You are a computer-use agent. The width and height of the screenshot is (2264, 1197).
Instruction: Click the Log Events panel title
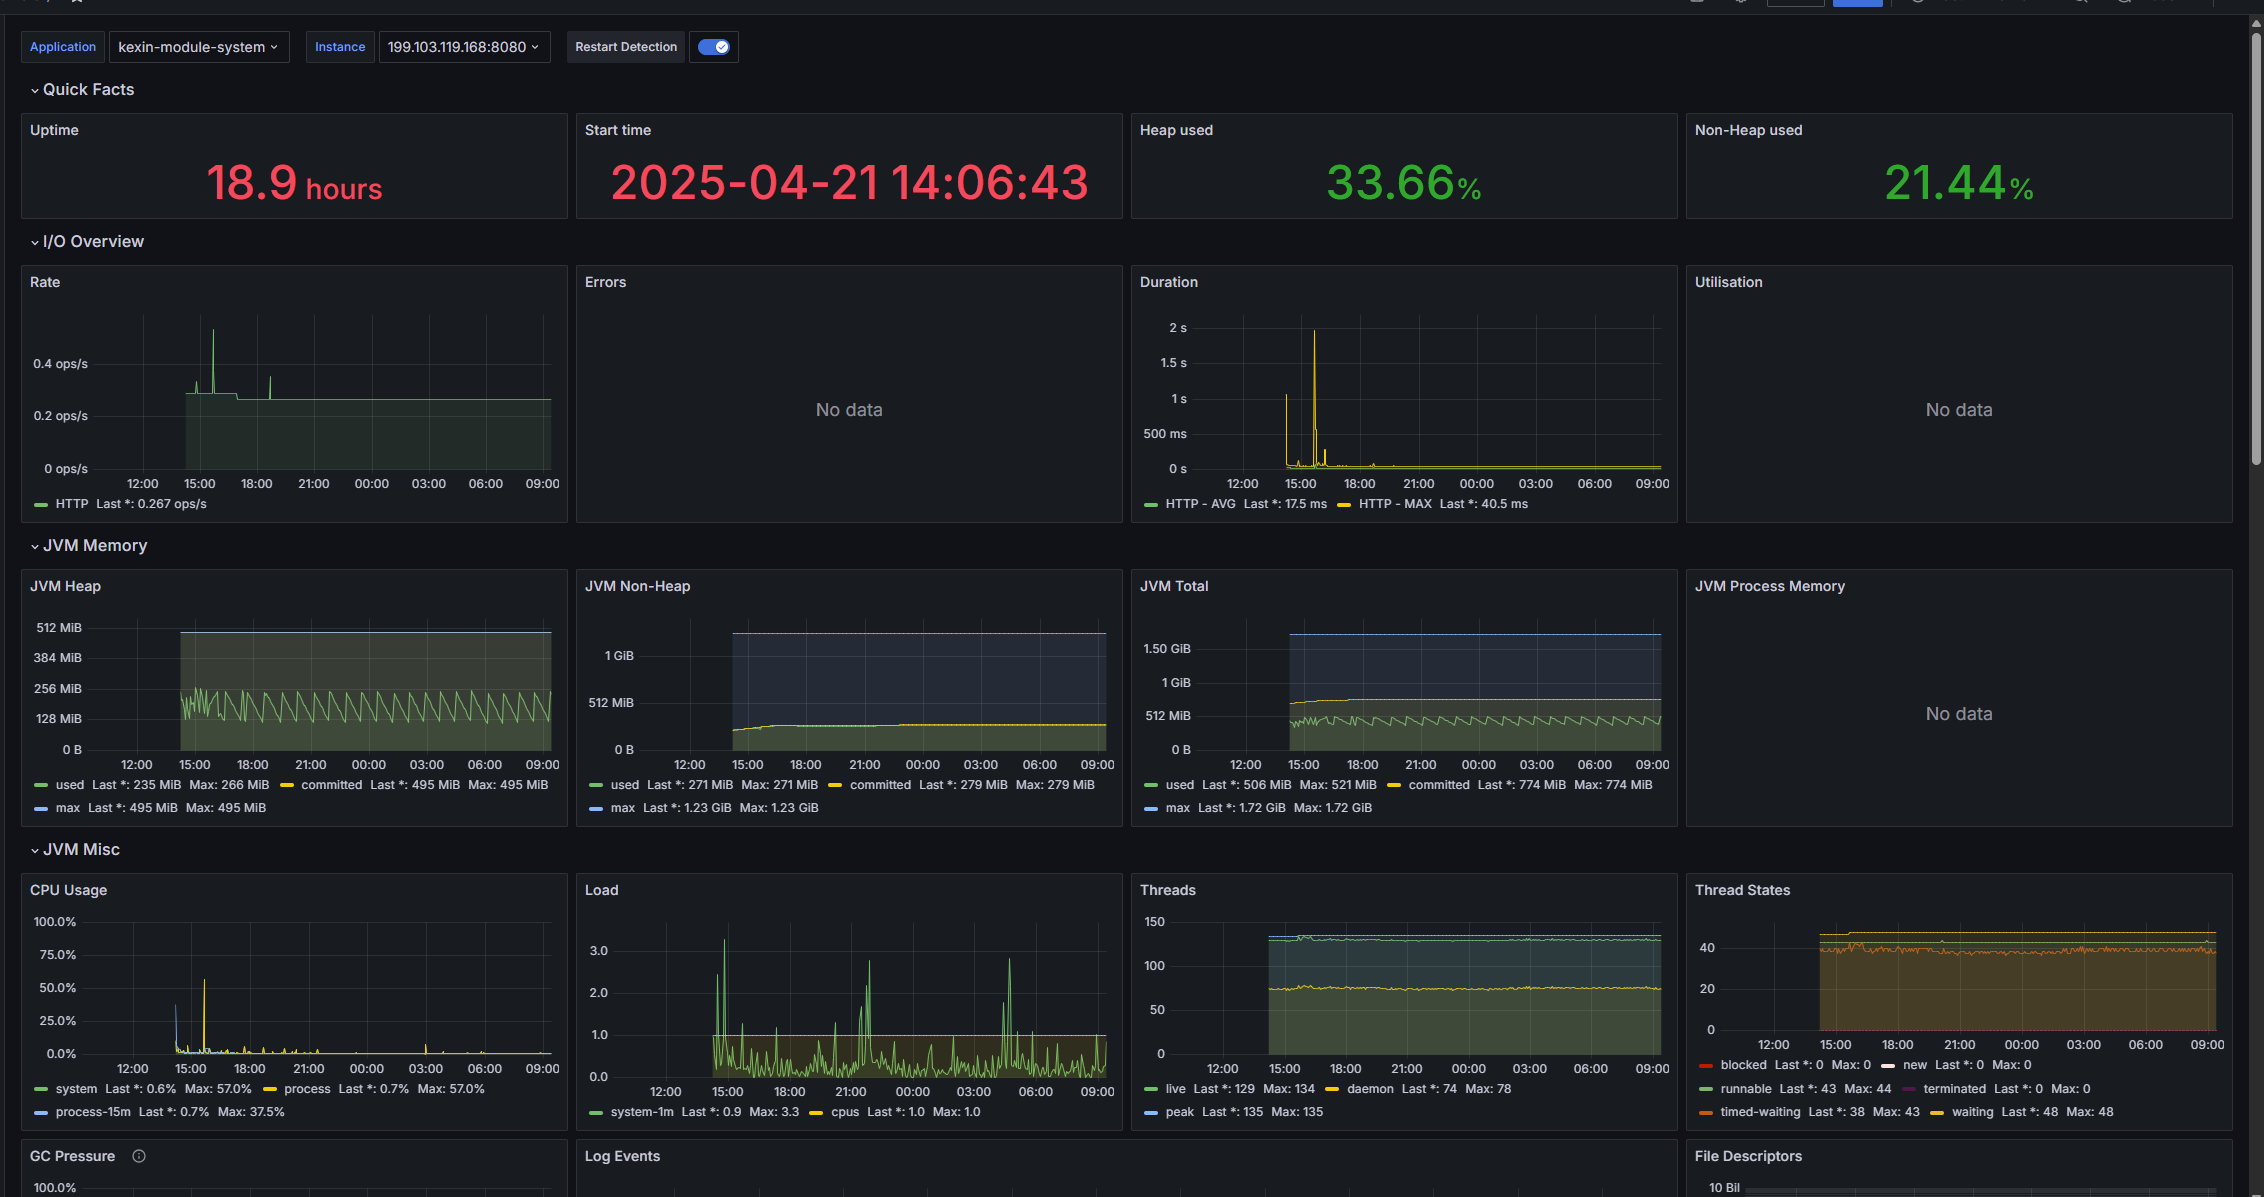pos(622,1156)
